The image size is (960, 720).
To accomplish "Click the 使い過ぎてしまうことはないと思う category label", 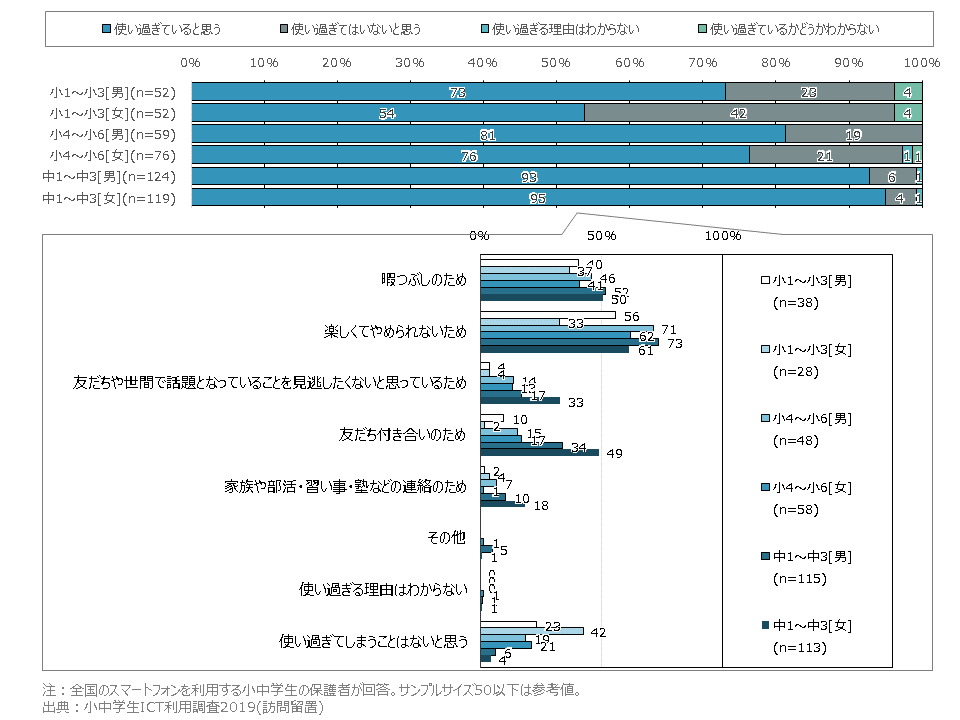I will 373,641.
